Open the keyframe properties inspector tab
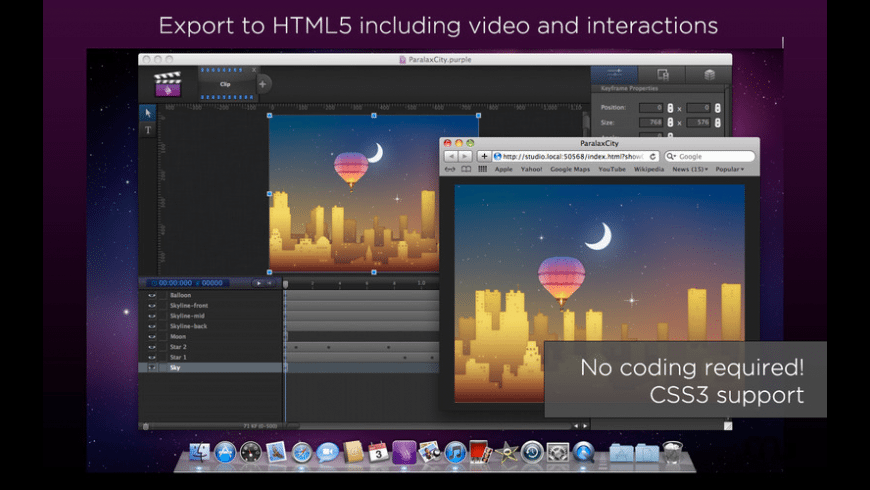Image resolution: width=870 pixels, height=490 pixels. coord(614,74)
